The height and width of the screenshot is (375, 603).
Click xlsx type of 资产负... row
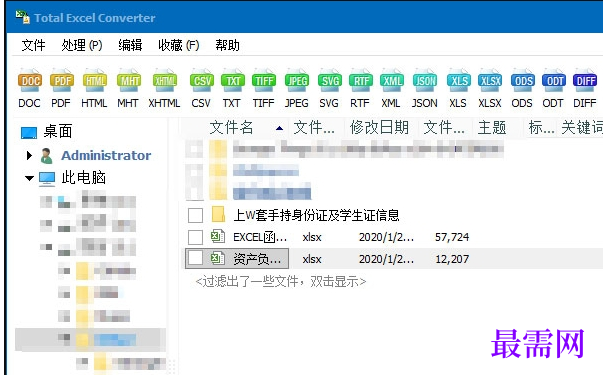pyautogui.click(x=312, y=259)
